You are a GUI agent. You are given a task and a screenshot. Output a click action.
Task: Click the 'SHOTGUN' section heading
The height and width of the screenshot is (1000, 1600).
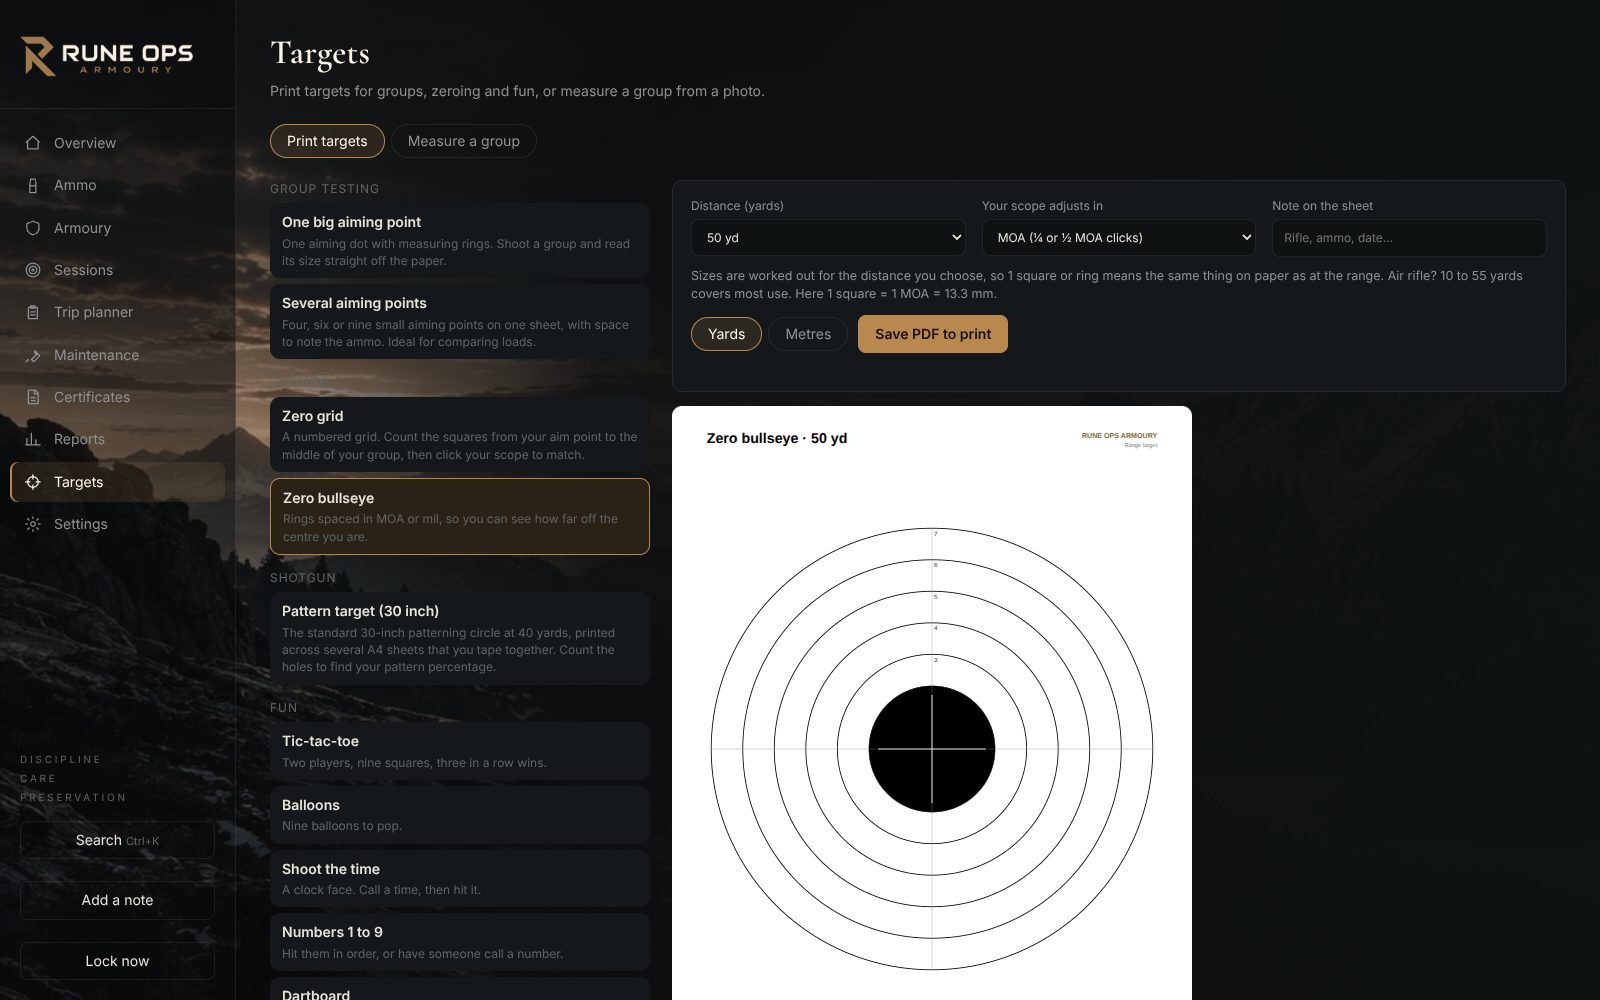(303, 578)
